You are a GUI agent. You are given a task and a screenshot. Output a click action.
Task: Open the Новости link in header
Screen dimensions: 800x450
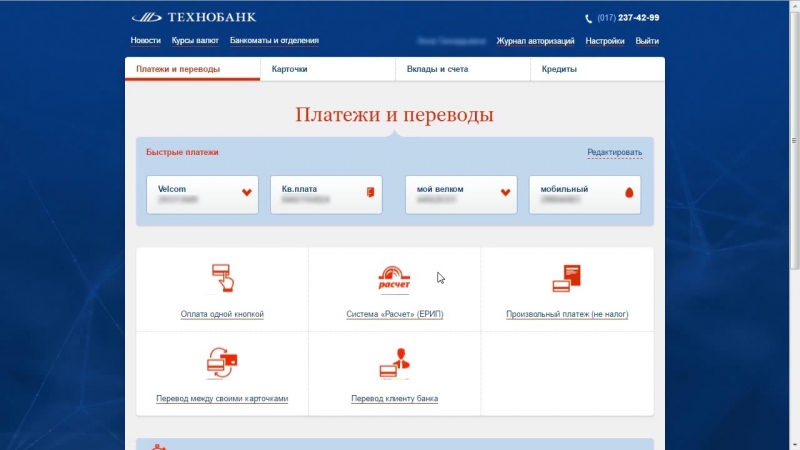pos(145,41)
